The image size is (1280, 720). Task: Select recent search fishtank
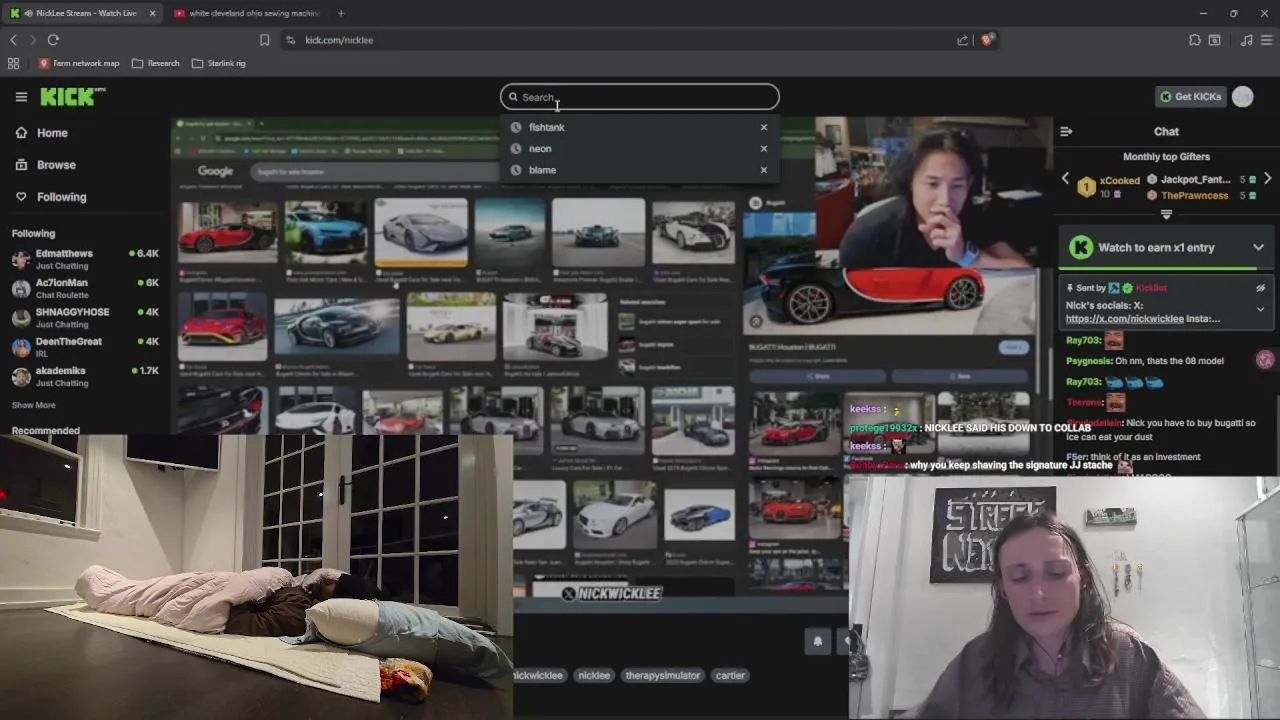click(547, 127)
